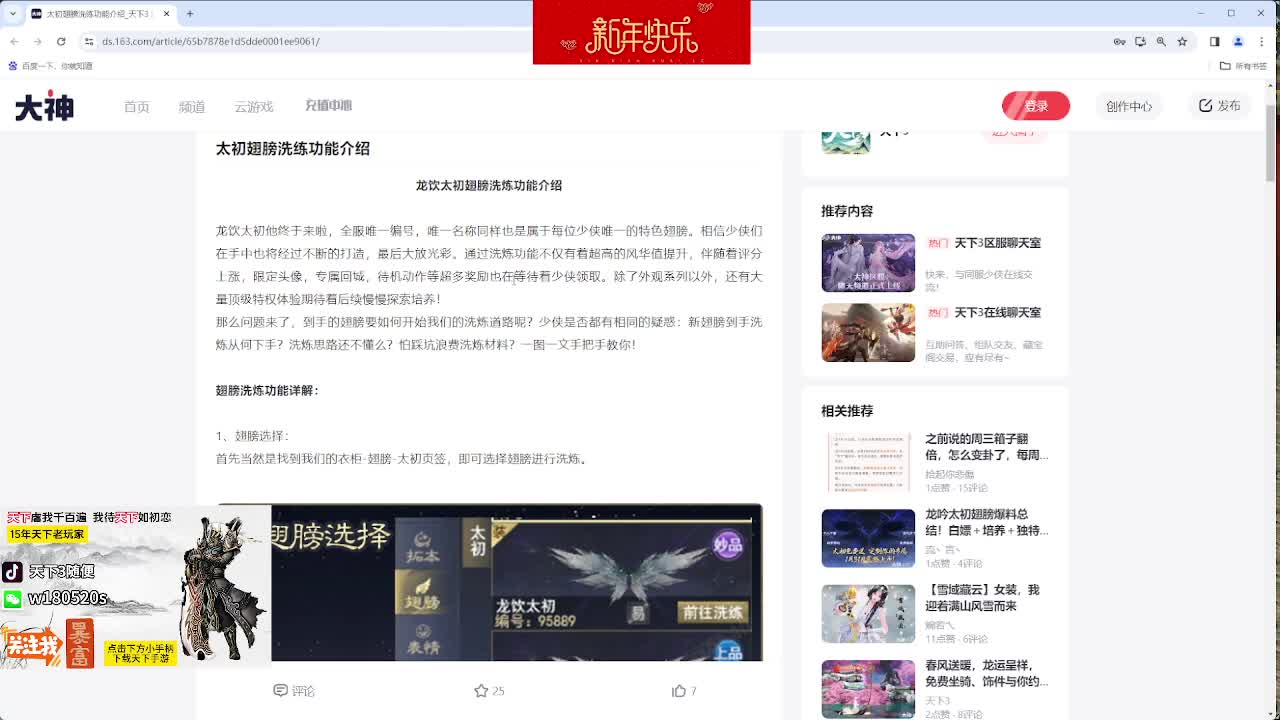This screenshot has height=720, width=1280.
Task: Open the browser profile avatar
Action: coord(1238,41)
